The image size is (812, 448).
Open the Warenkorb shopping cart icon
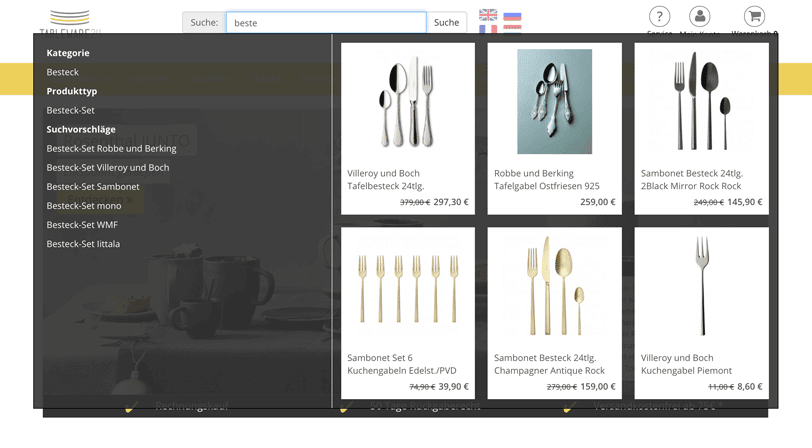754,17
